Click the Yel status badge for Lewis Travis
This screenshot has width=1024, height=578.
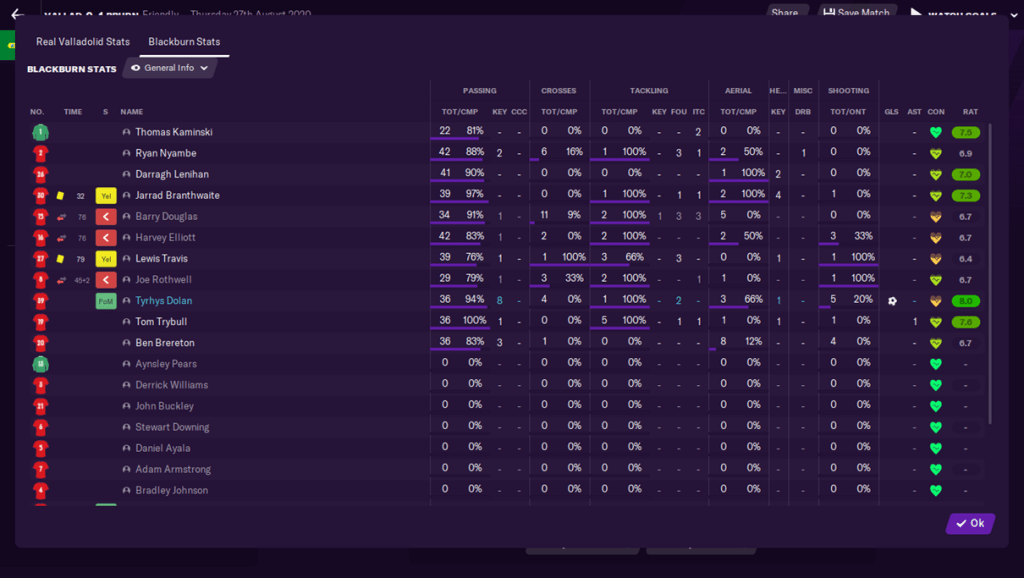click(106, 259)
